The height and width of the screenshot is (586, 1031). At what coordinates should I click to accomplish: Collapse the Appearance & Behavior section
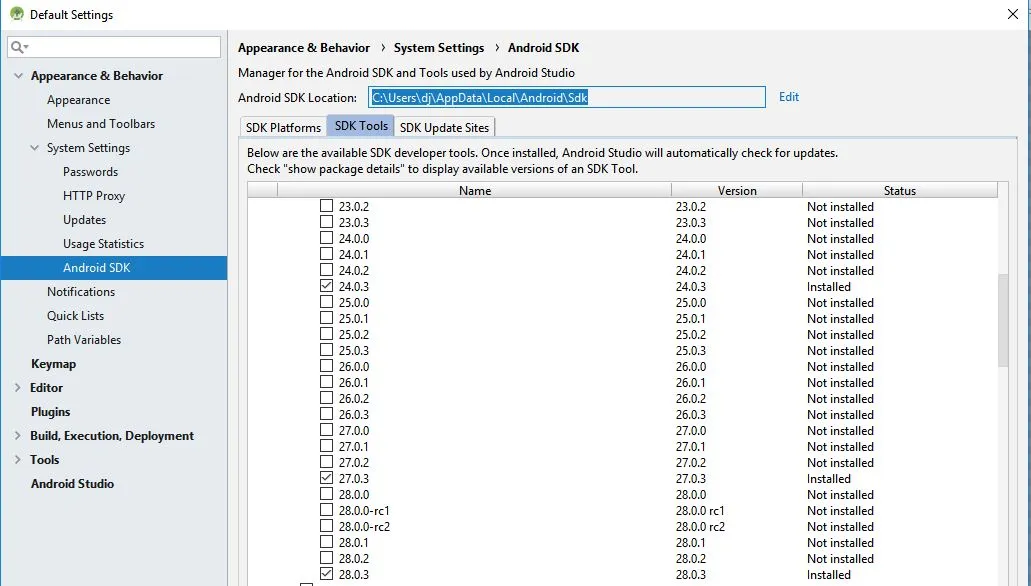pos(18,76)
